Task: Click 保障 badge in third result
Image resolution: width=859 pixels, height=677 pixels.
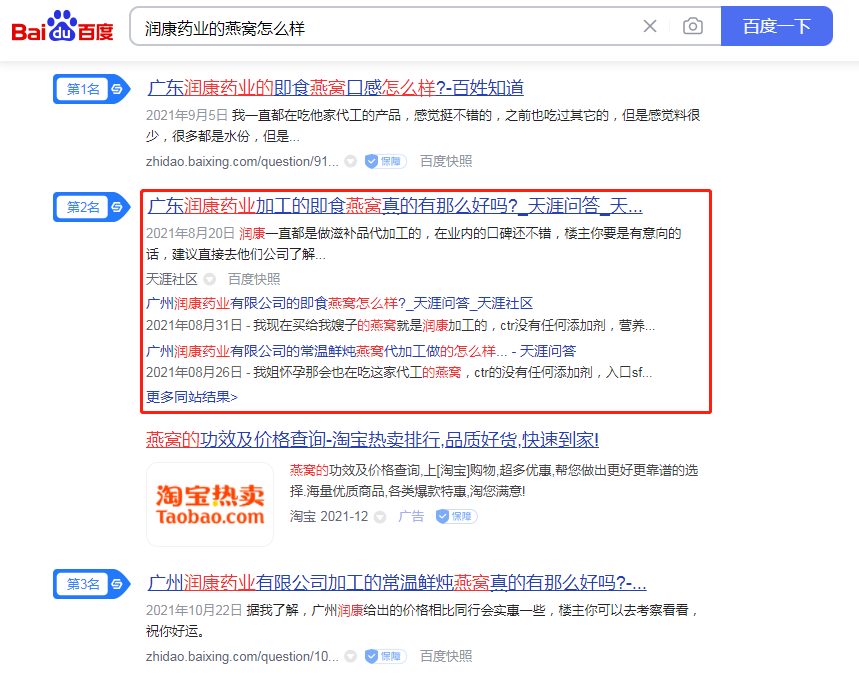Action: pyautogui.click(x=385, y=656)
